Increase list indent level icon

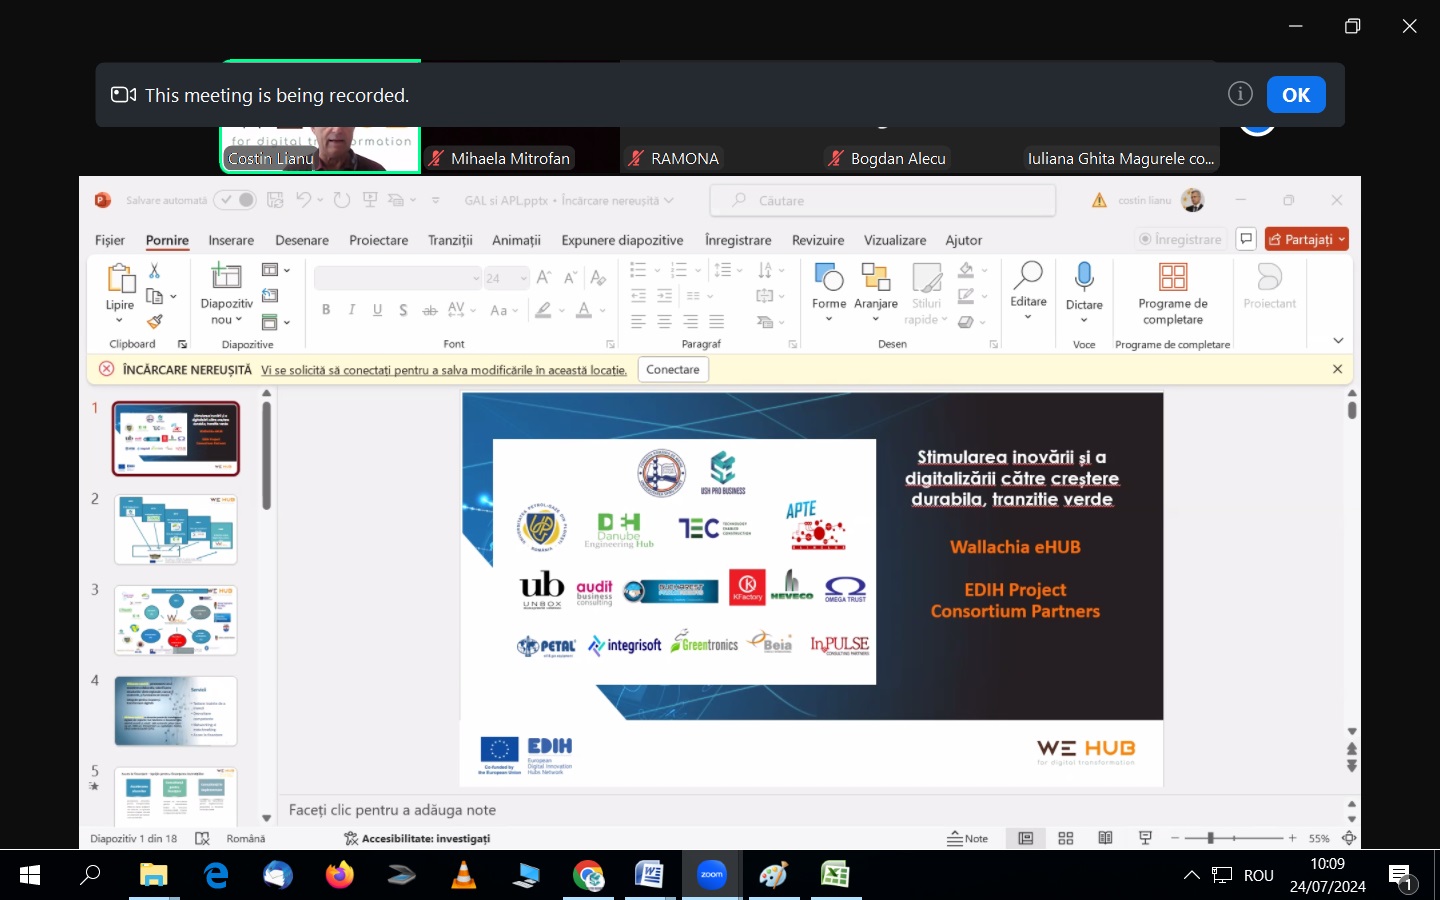(x=664, y=296)
